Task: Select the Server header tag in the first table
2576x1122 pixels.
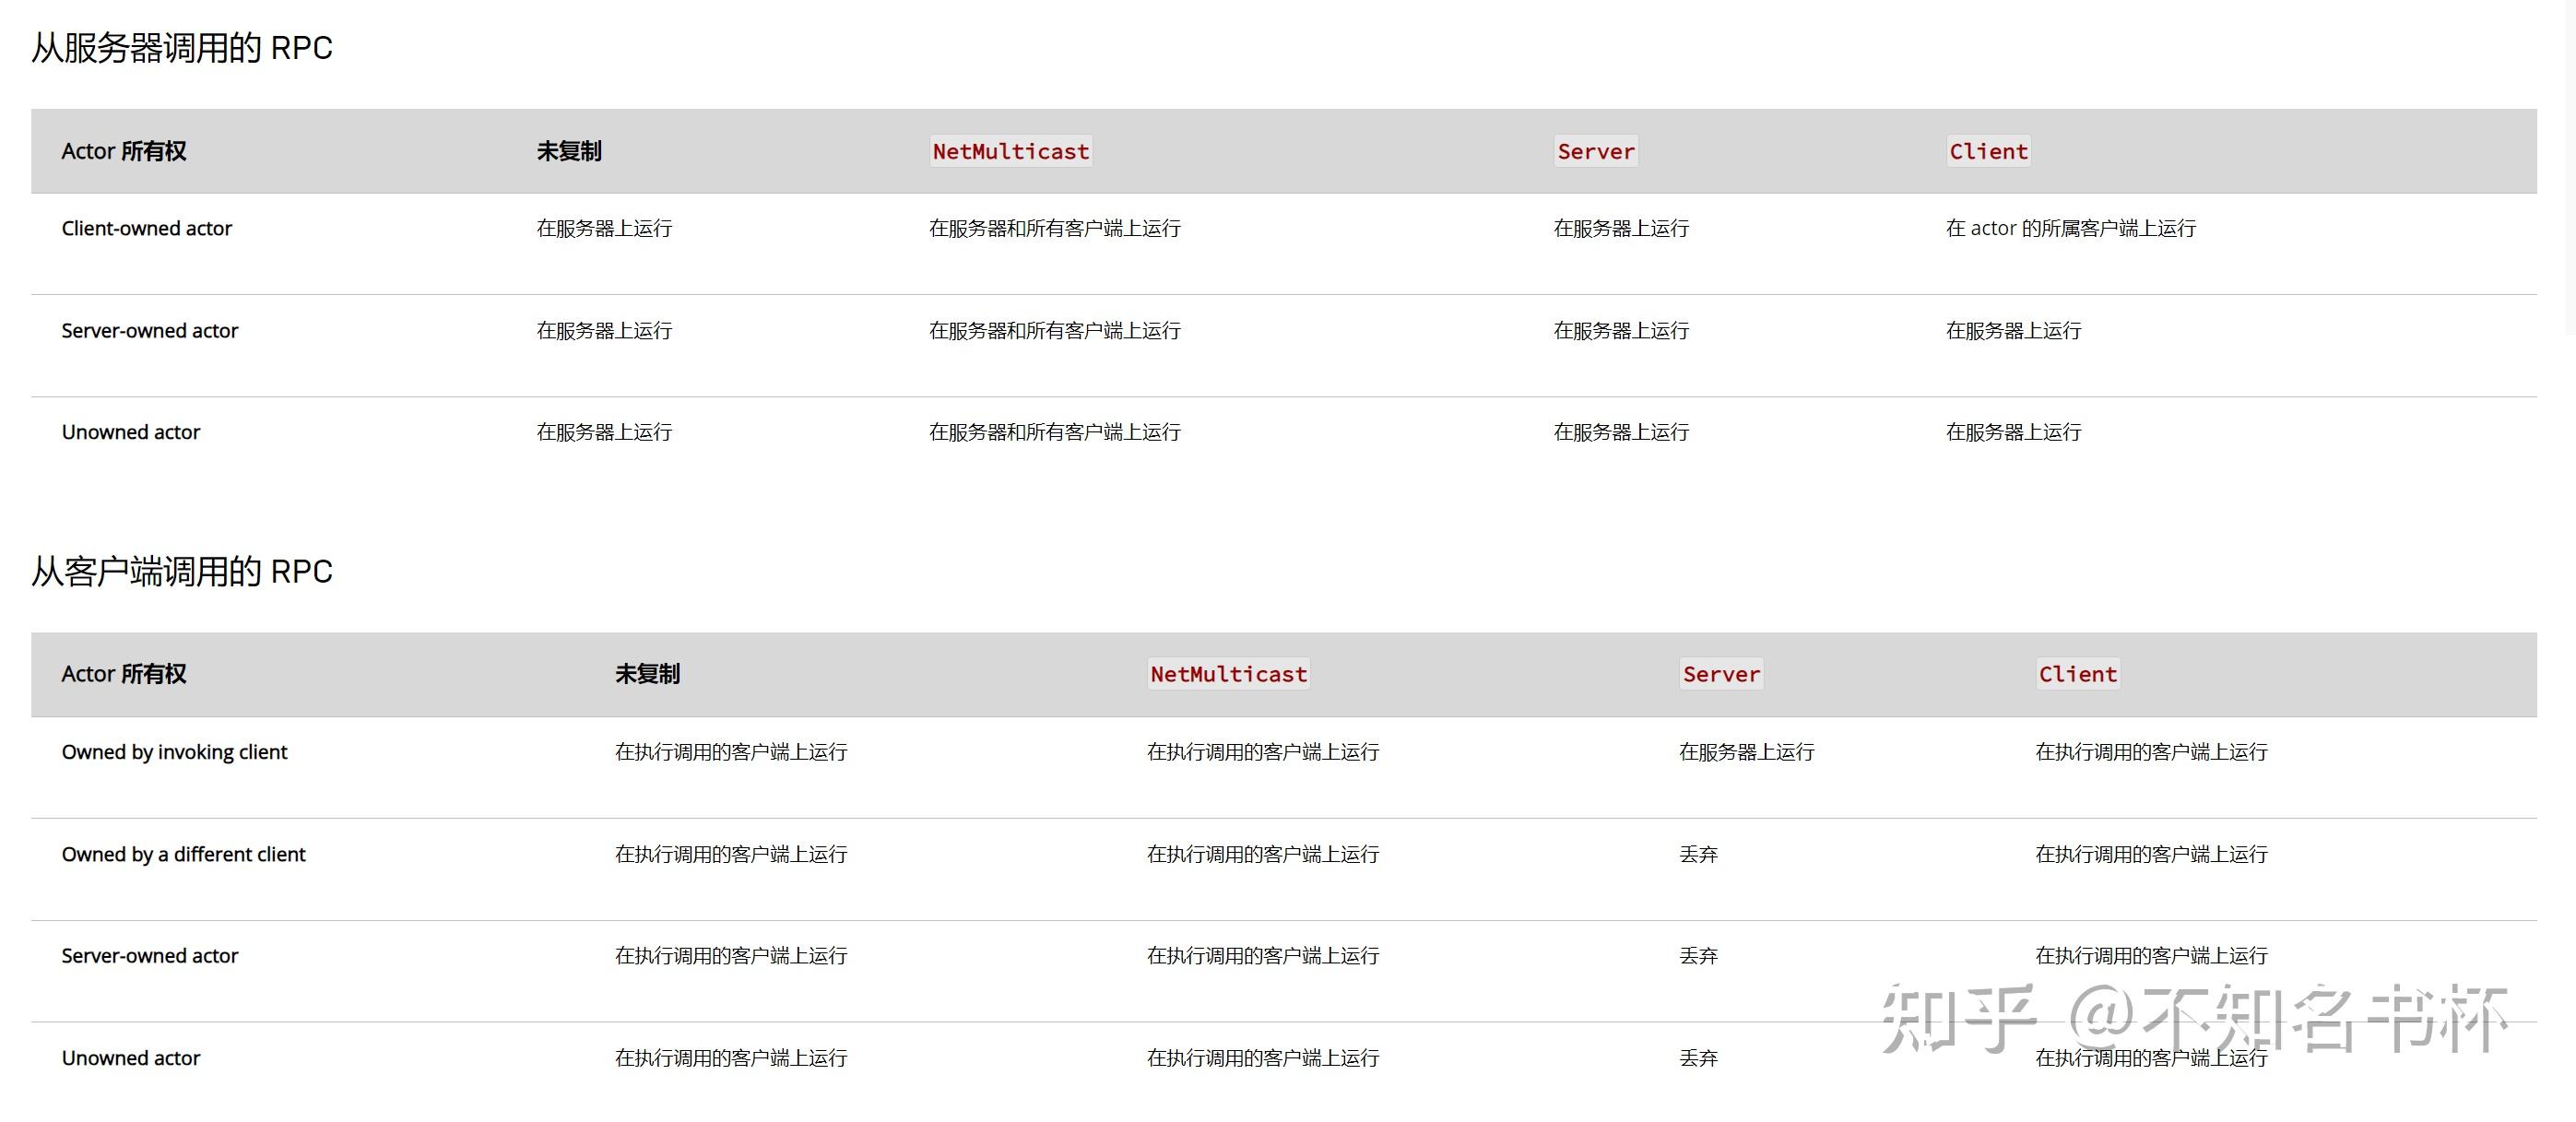Action: tap(1595, 151)
